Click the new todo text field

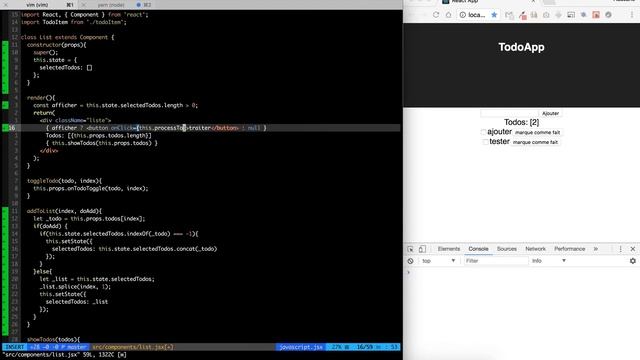coord(509,113)
